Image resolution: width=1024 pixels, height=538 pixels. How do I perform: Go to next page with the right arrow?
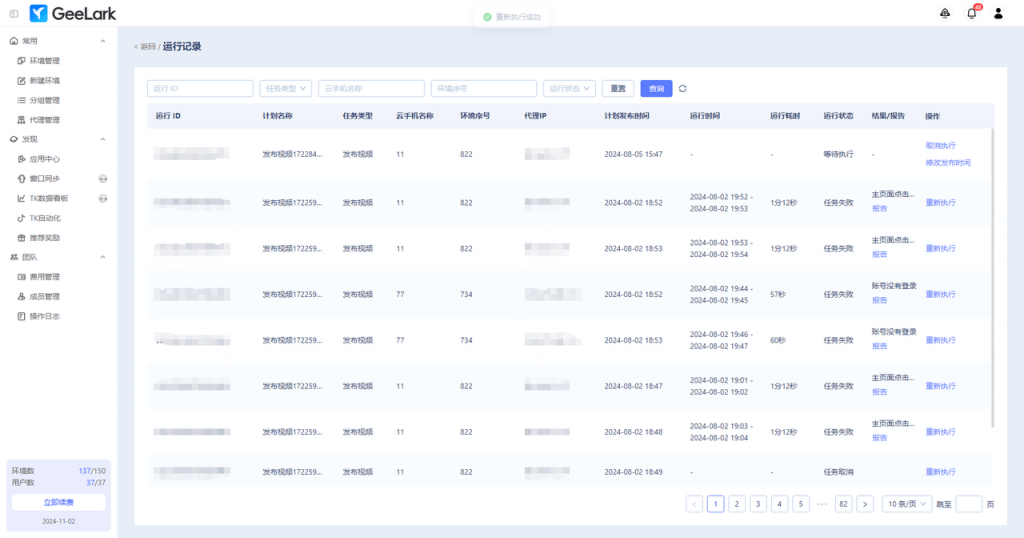click(865, 504)
